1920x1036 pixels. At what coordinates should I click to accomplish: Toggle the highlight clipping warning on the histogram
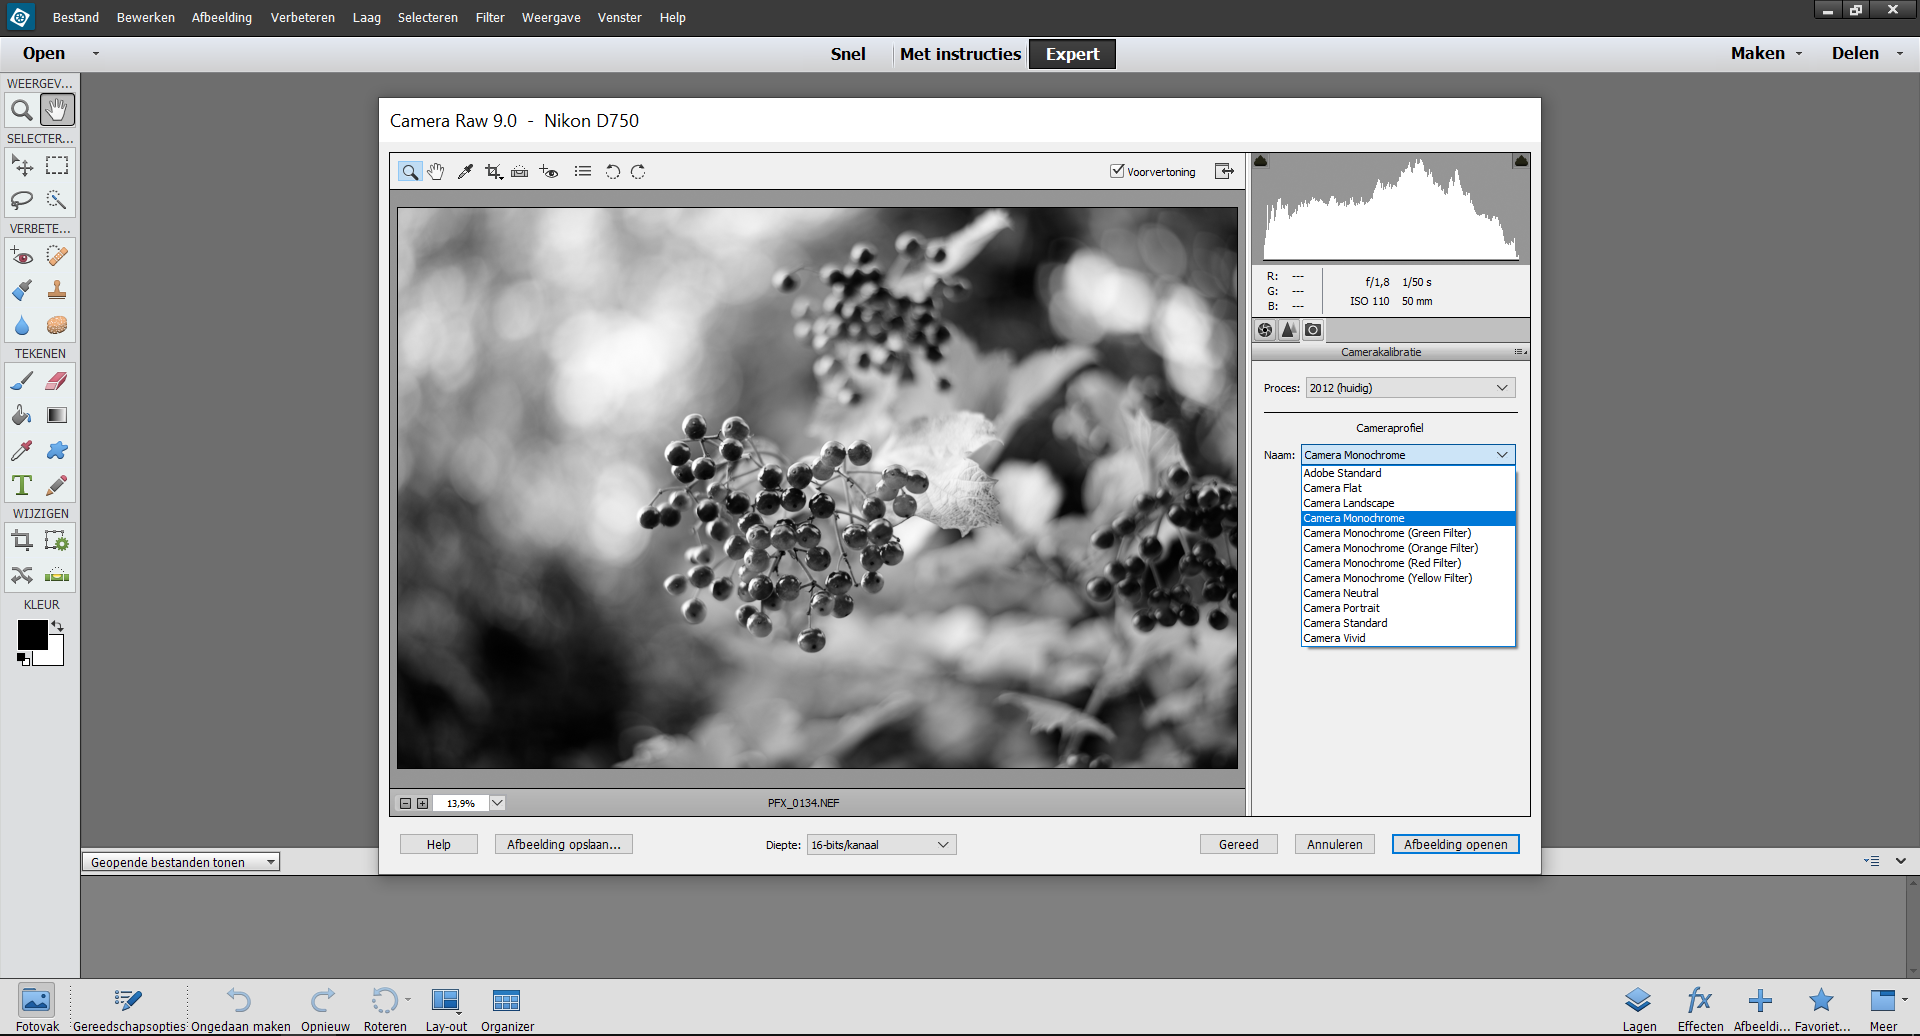[x=1520, y=160]
